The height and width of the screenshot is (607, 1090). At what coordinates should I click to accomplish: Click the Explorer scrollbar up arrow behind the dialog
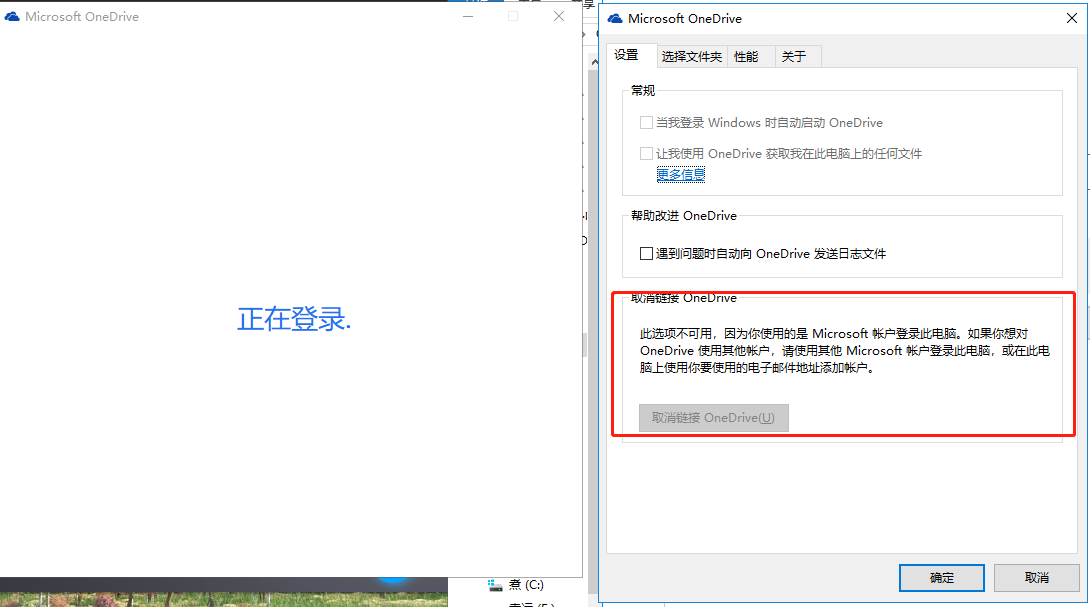pos(594,63)
